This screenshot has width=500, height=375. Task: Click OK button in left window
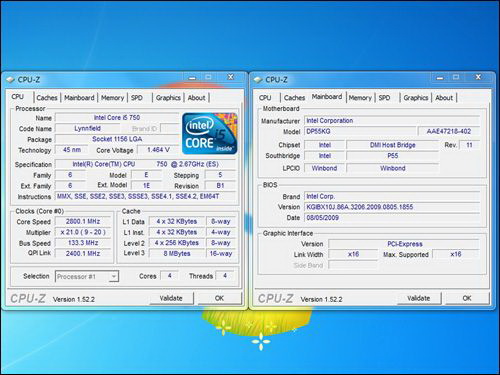(219, 298)
